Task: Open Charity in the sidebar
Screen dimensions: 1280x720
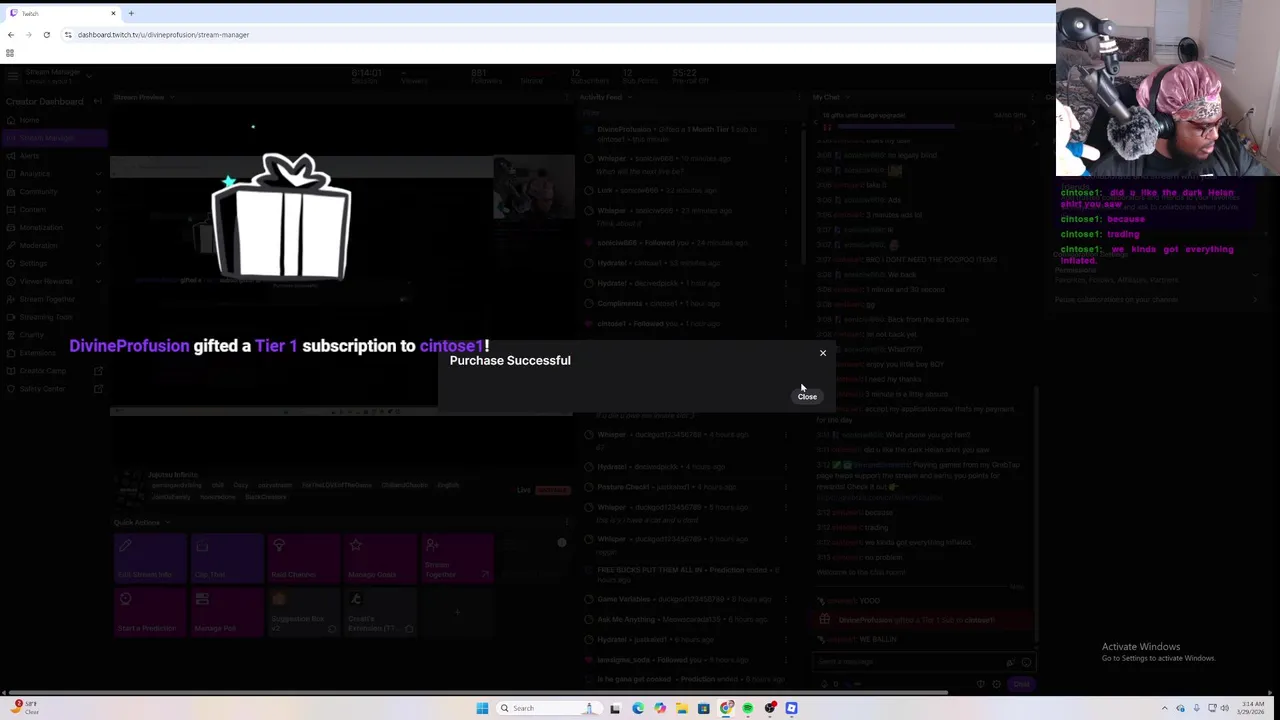Action: tap(55, 335)
